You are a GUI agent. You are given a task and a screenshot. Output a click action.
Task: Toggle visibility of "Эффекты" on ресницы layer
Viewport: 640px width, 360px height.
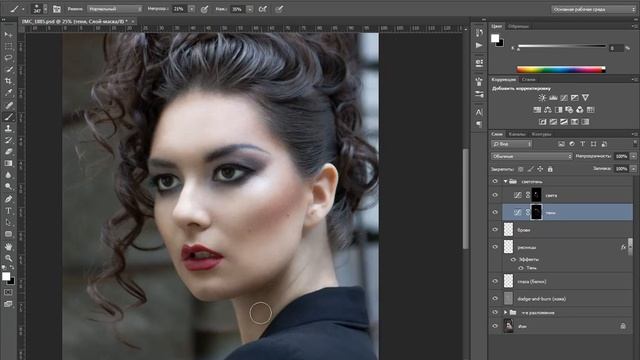pos(513,260)
